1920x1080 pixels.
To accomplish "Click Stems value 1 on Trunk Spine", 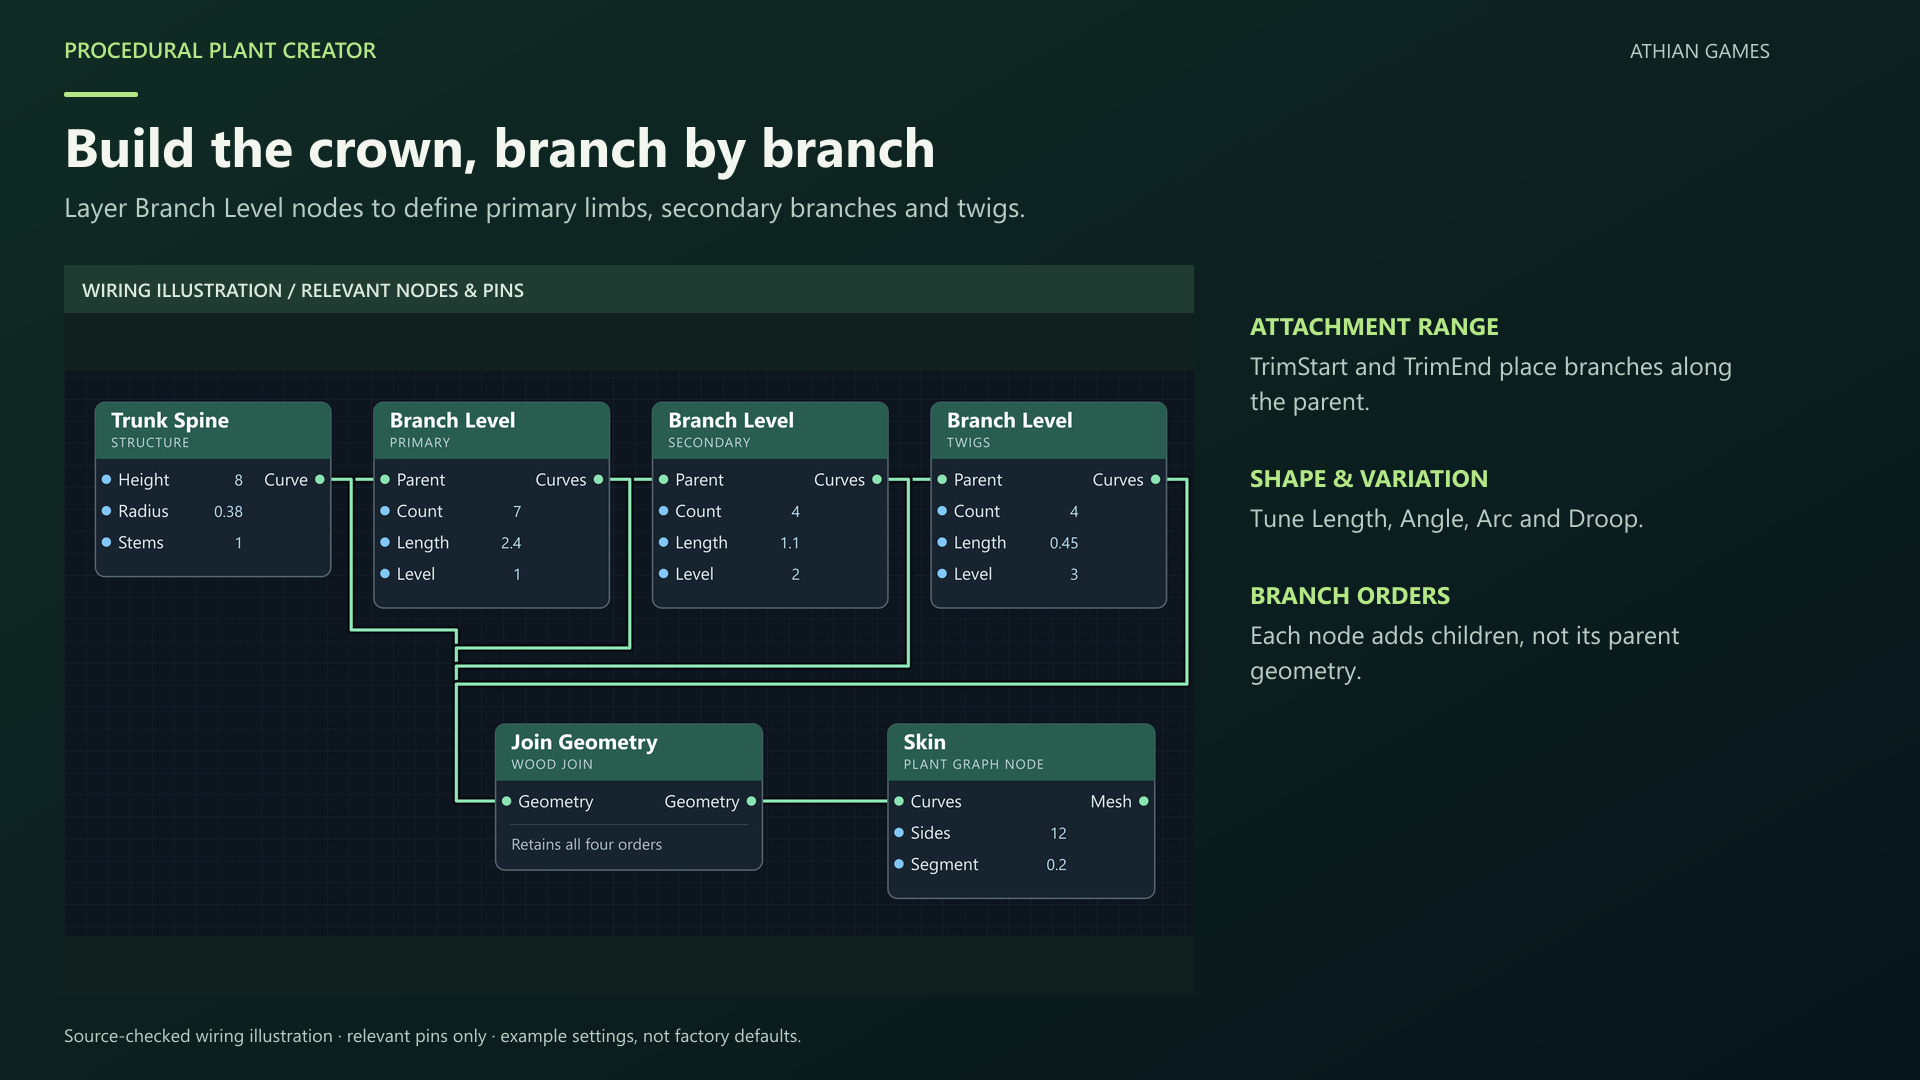I will tap(238, 544).
